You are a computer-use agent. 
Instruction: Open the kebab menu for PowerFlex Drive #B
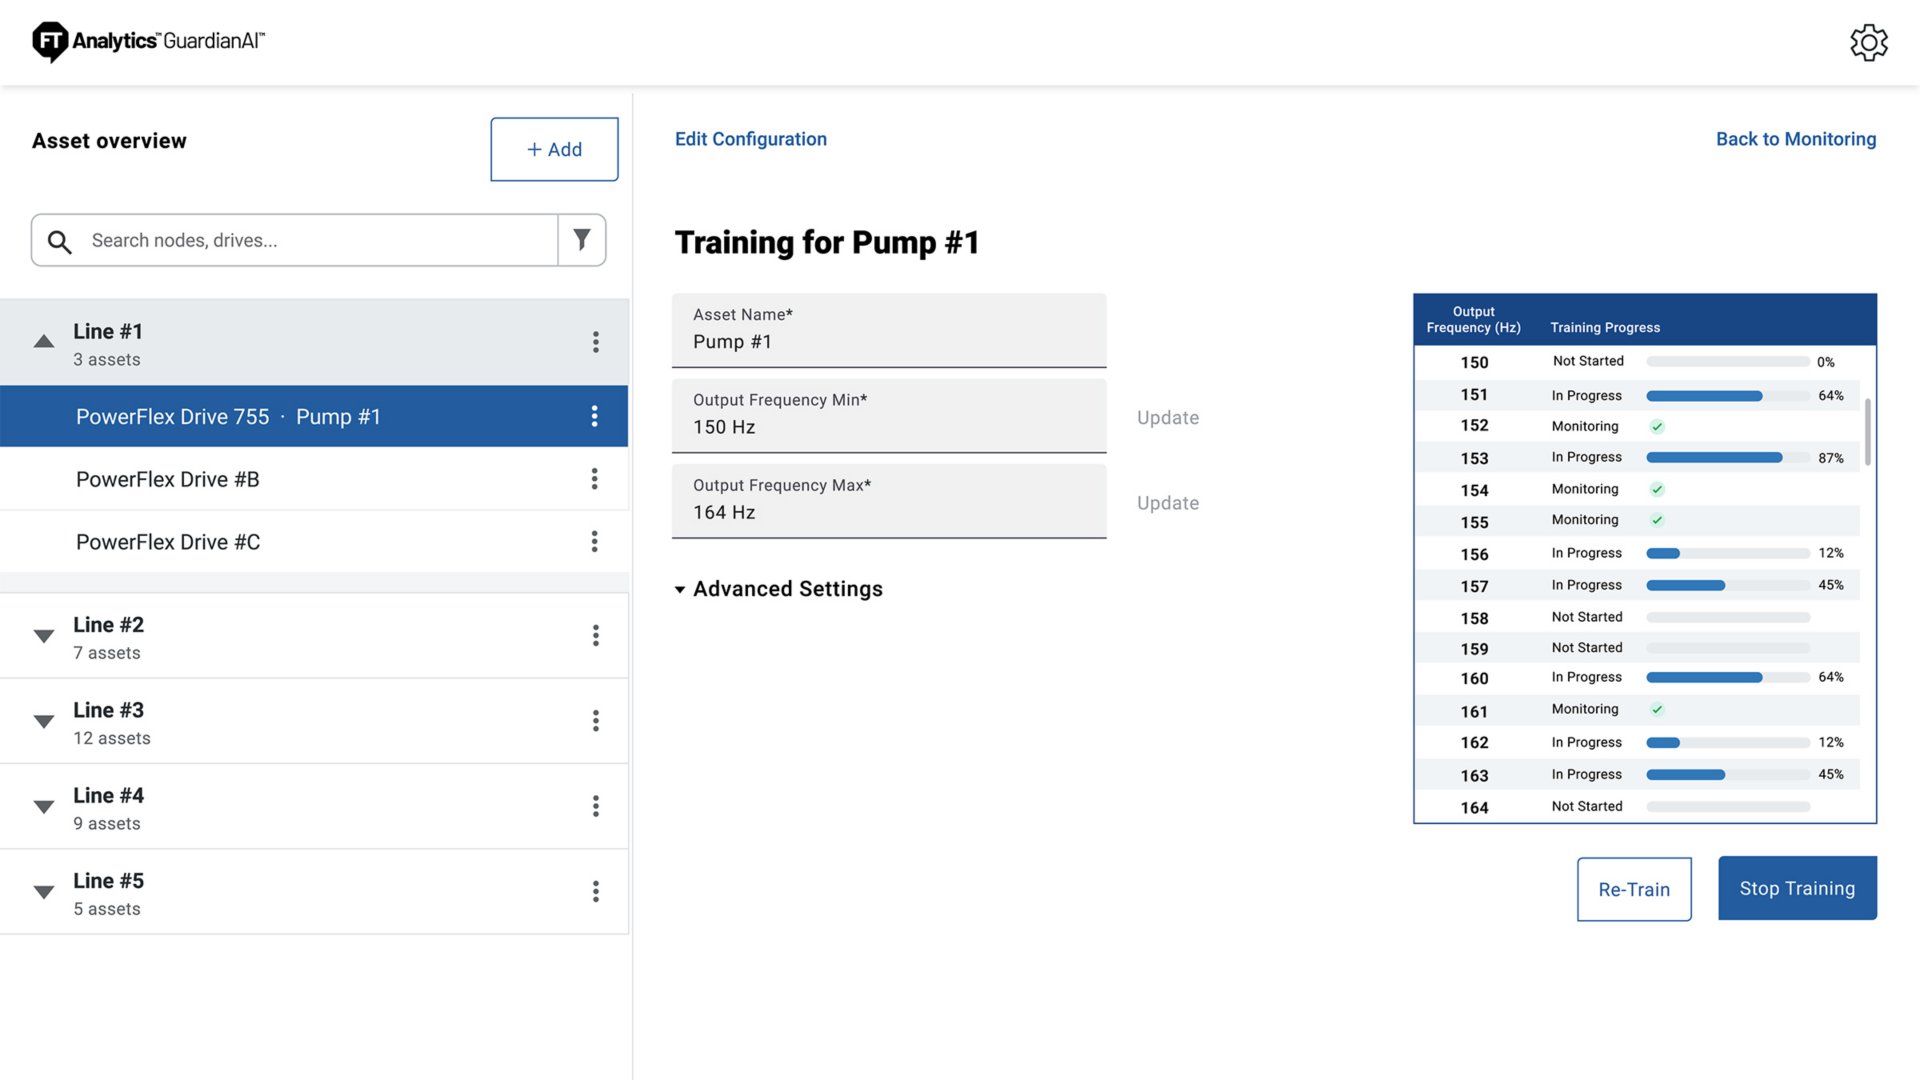pyautogui.click(x=595, y=479)
